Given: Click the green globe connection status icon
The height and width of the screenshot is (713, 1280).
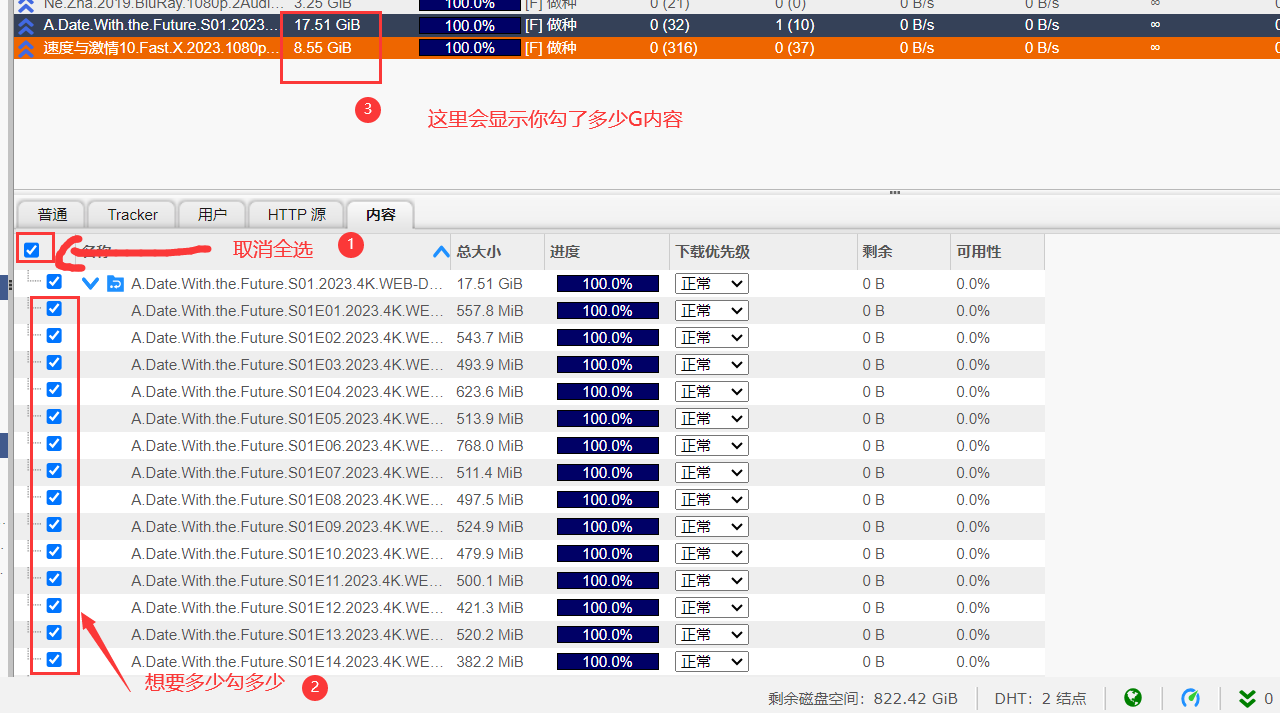Looking at the screenshot, I should click(1133, 698).
